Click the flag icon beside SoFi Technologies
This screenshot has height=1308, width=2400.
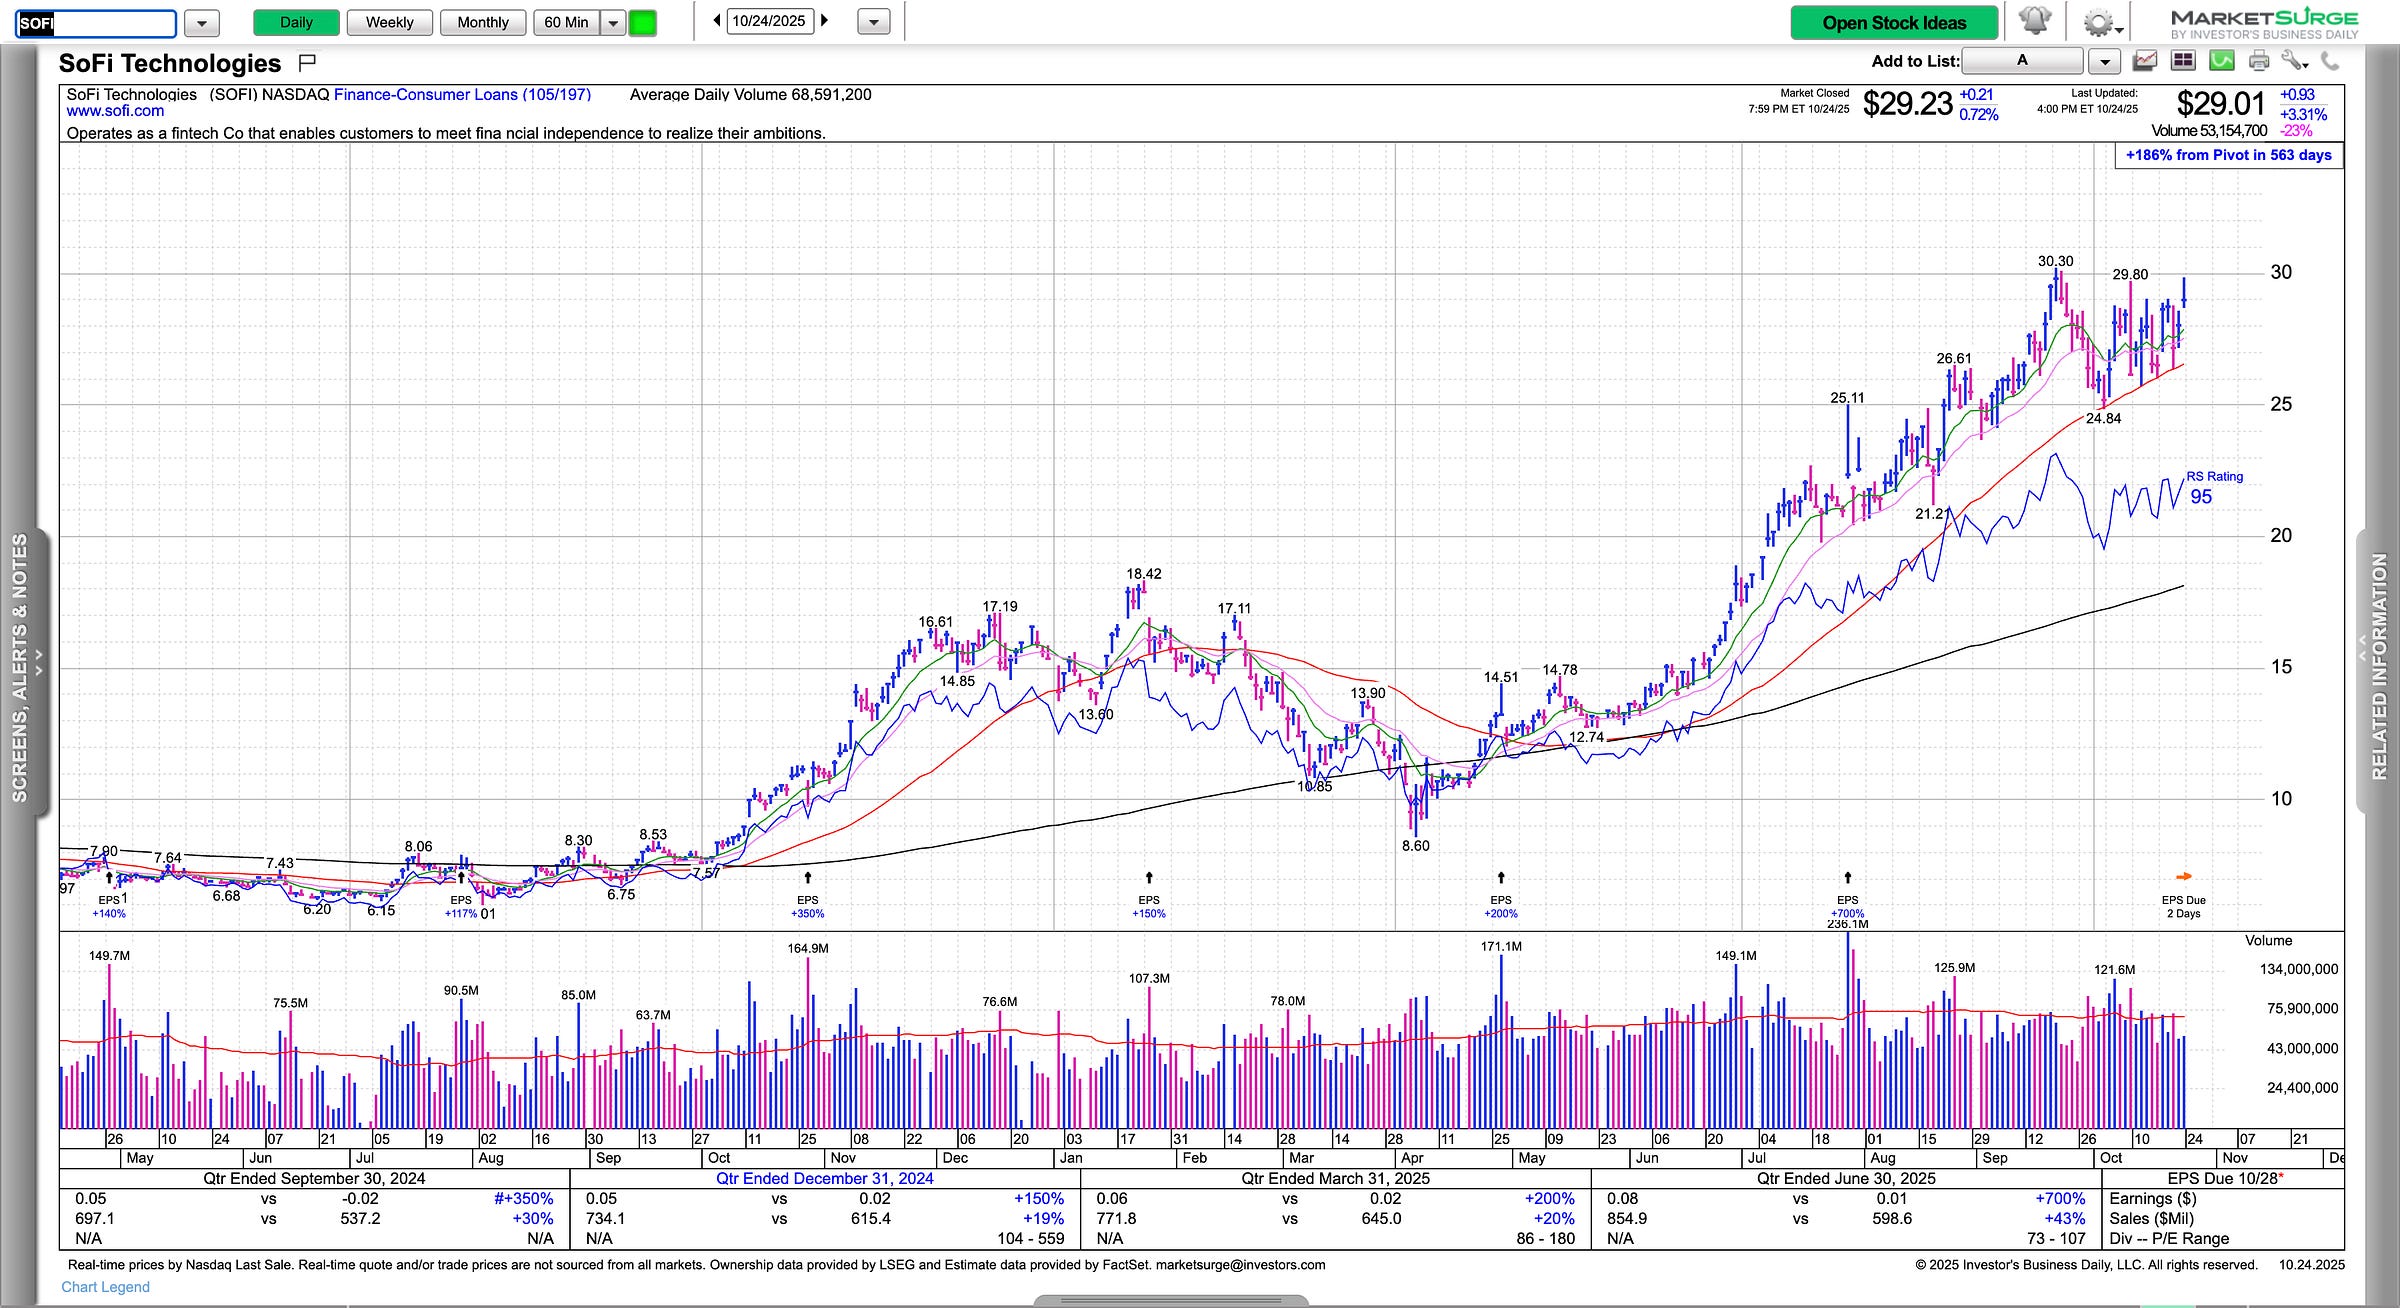[307, 63]
